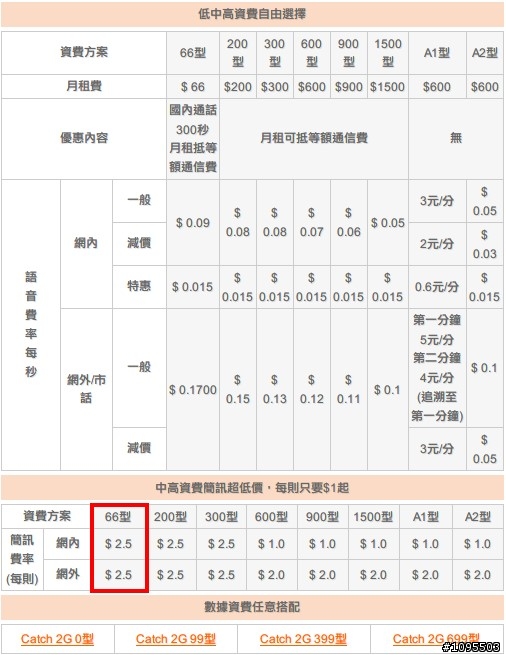This screenshot has height=655, width=506.
Task: Select 600型 column header in SMS table
Action: coord(272,517)
